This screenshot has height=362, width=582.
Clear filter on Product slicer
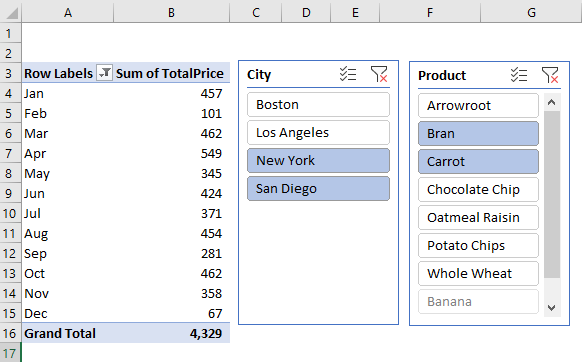550,75
